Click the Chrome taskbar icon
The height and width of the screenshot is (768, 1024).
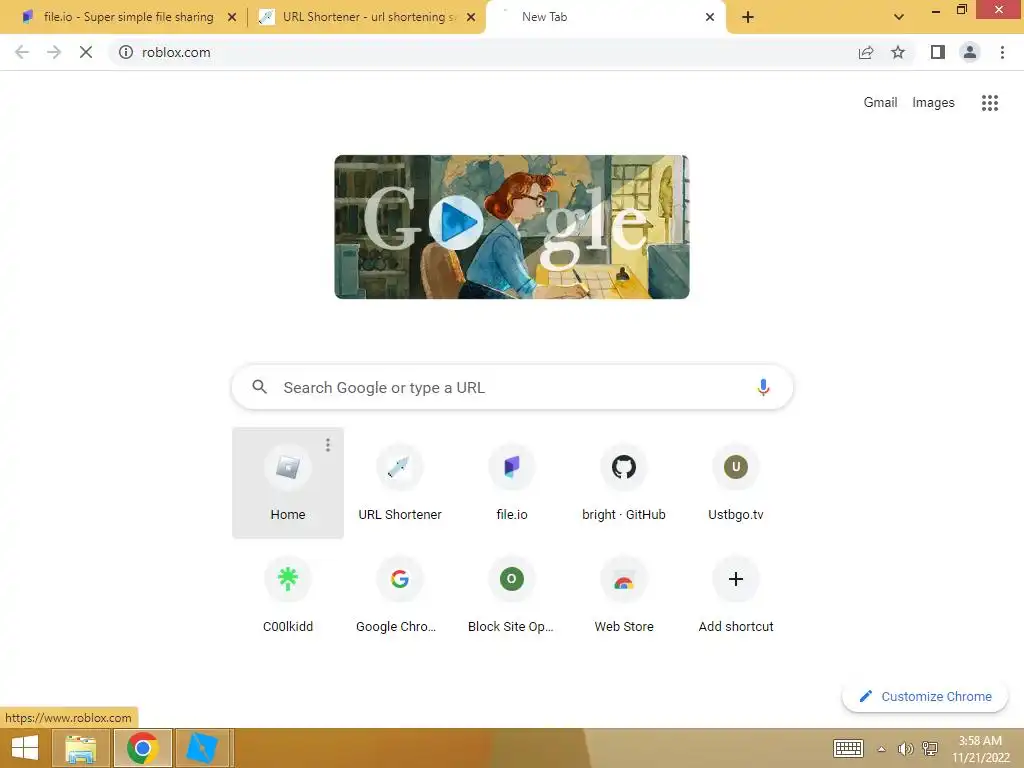coord(143,748)
